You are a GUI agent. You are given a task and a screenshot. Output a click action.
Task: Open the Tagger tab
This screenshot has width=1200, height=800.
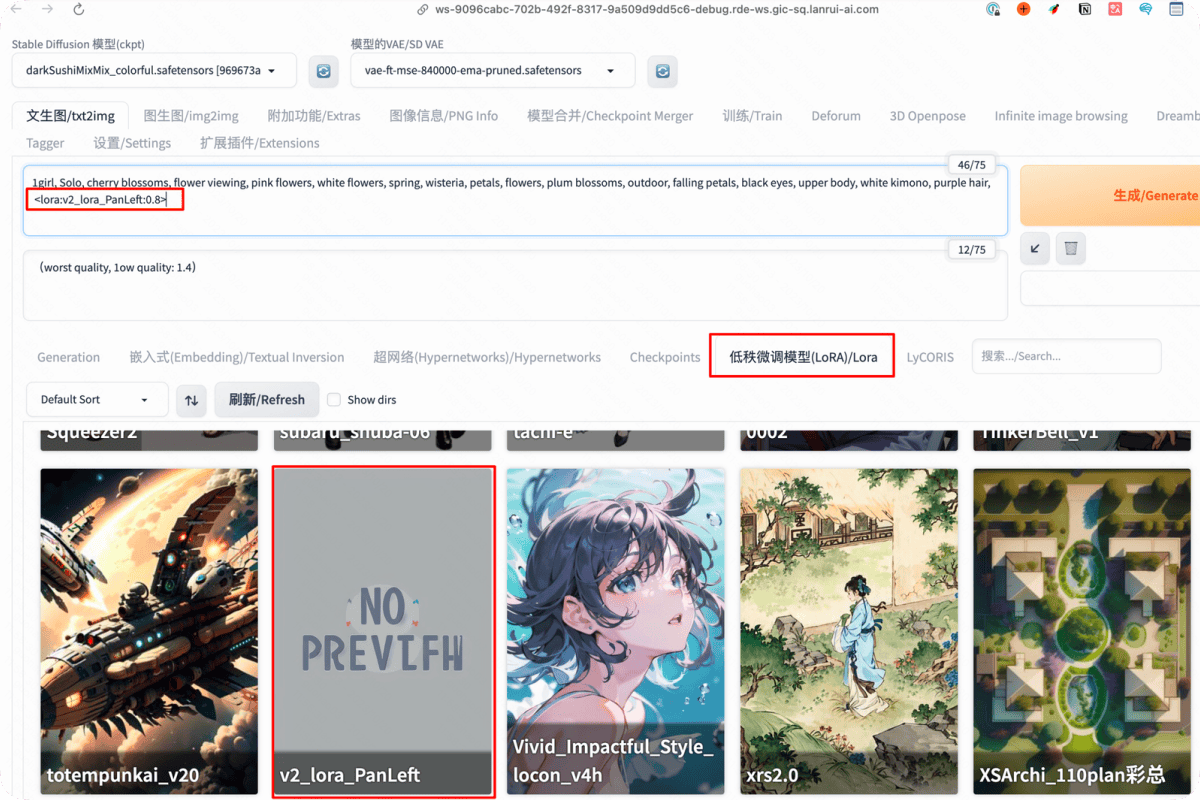(45, 143)
